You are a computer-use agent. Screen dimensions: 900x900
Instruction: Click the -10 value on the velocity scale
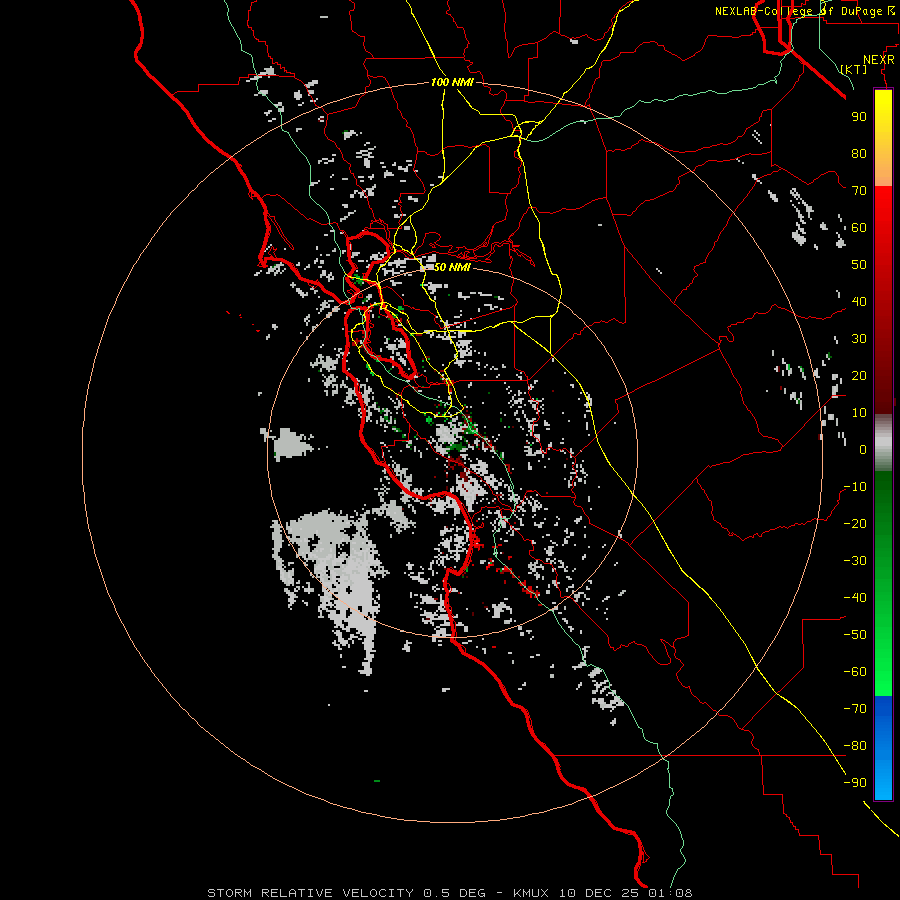(x=855, y=487)
